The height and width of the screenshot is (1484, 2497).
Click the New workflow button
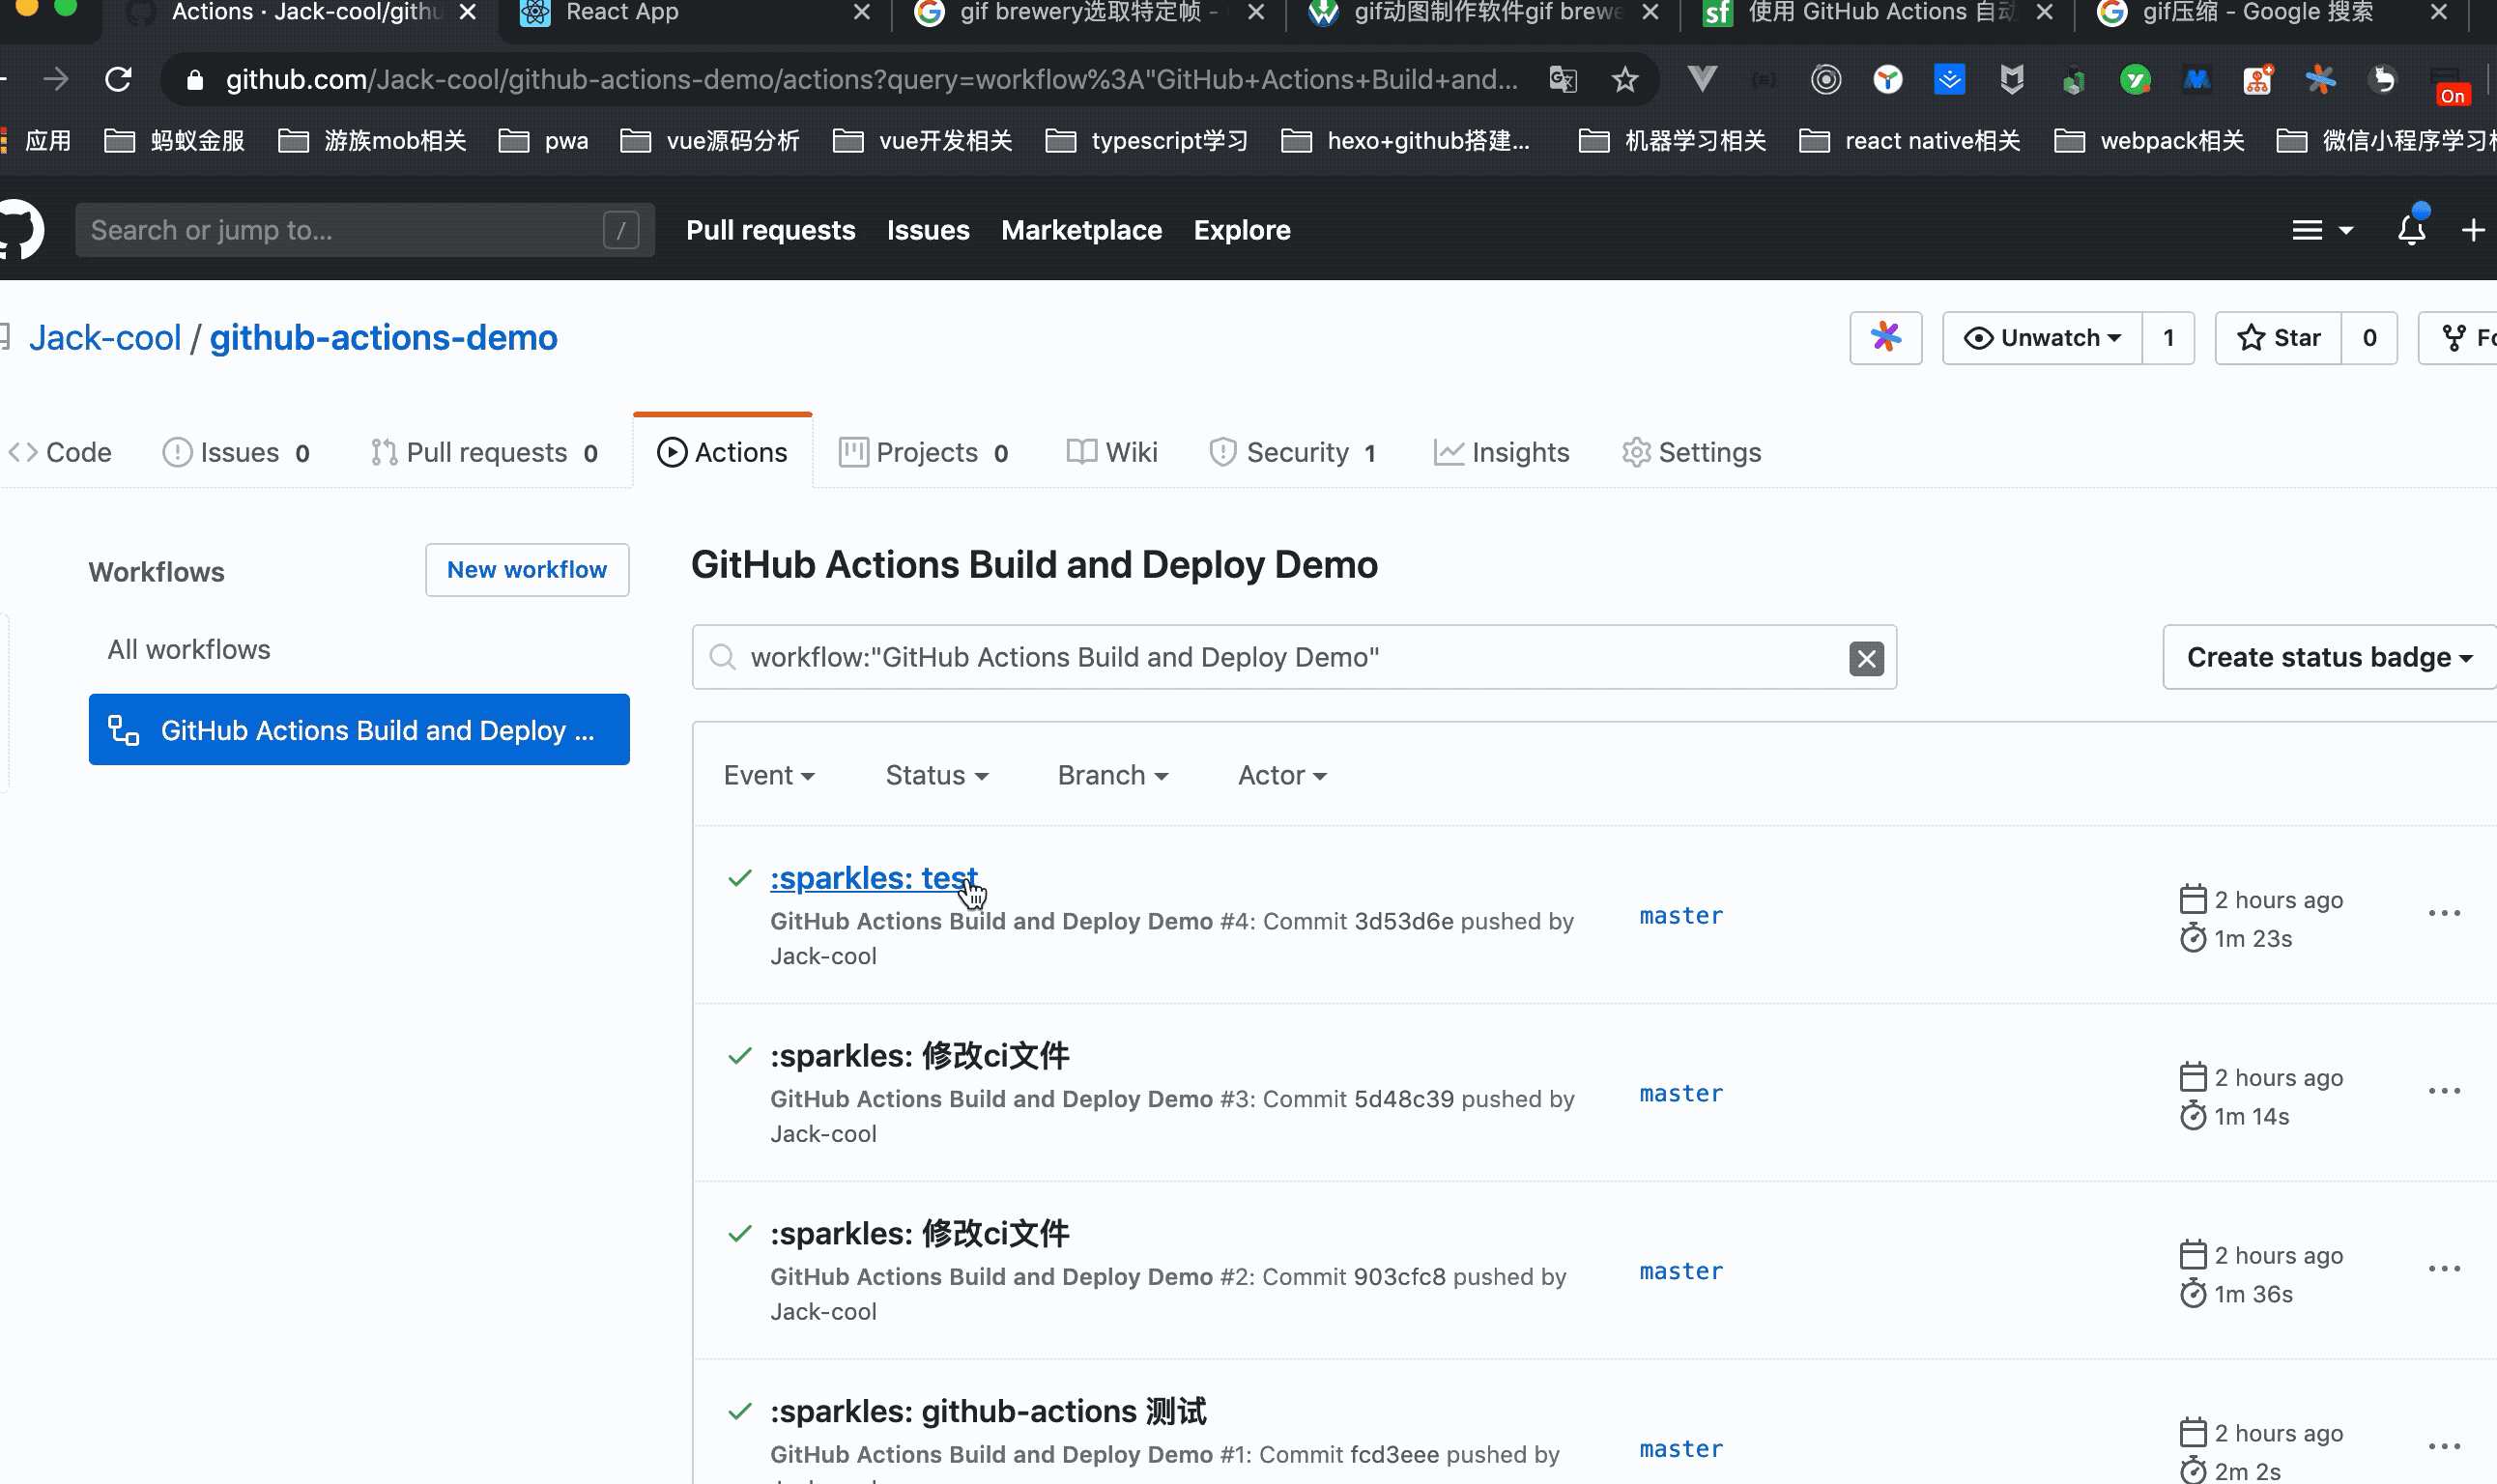click(x=527, y=570)
